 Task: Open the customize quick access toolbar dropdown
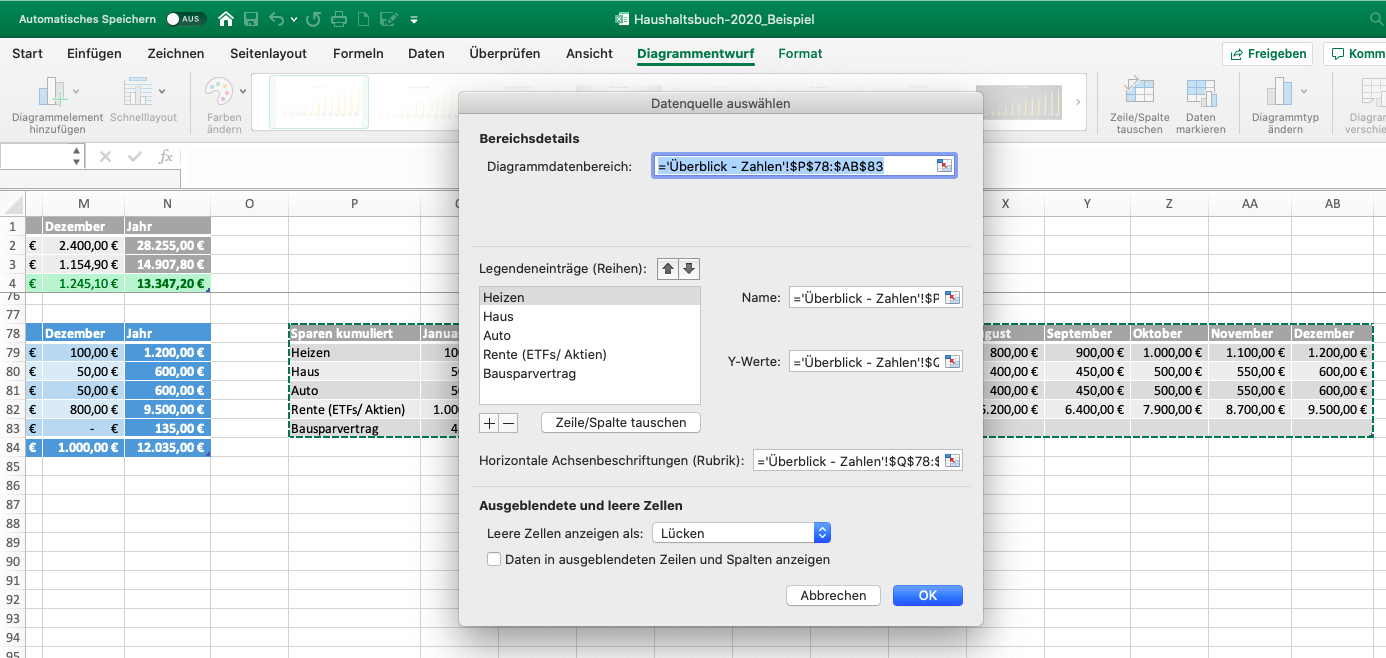coord(415,19)
